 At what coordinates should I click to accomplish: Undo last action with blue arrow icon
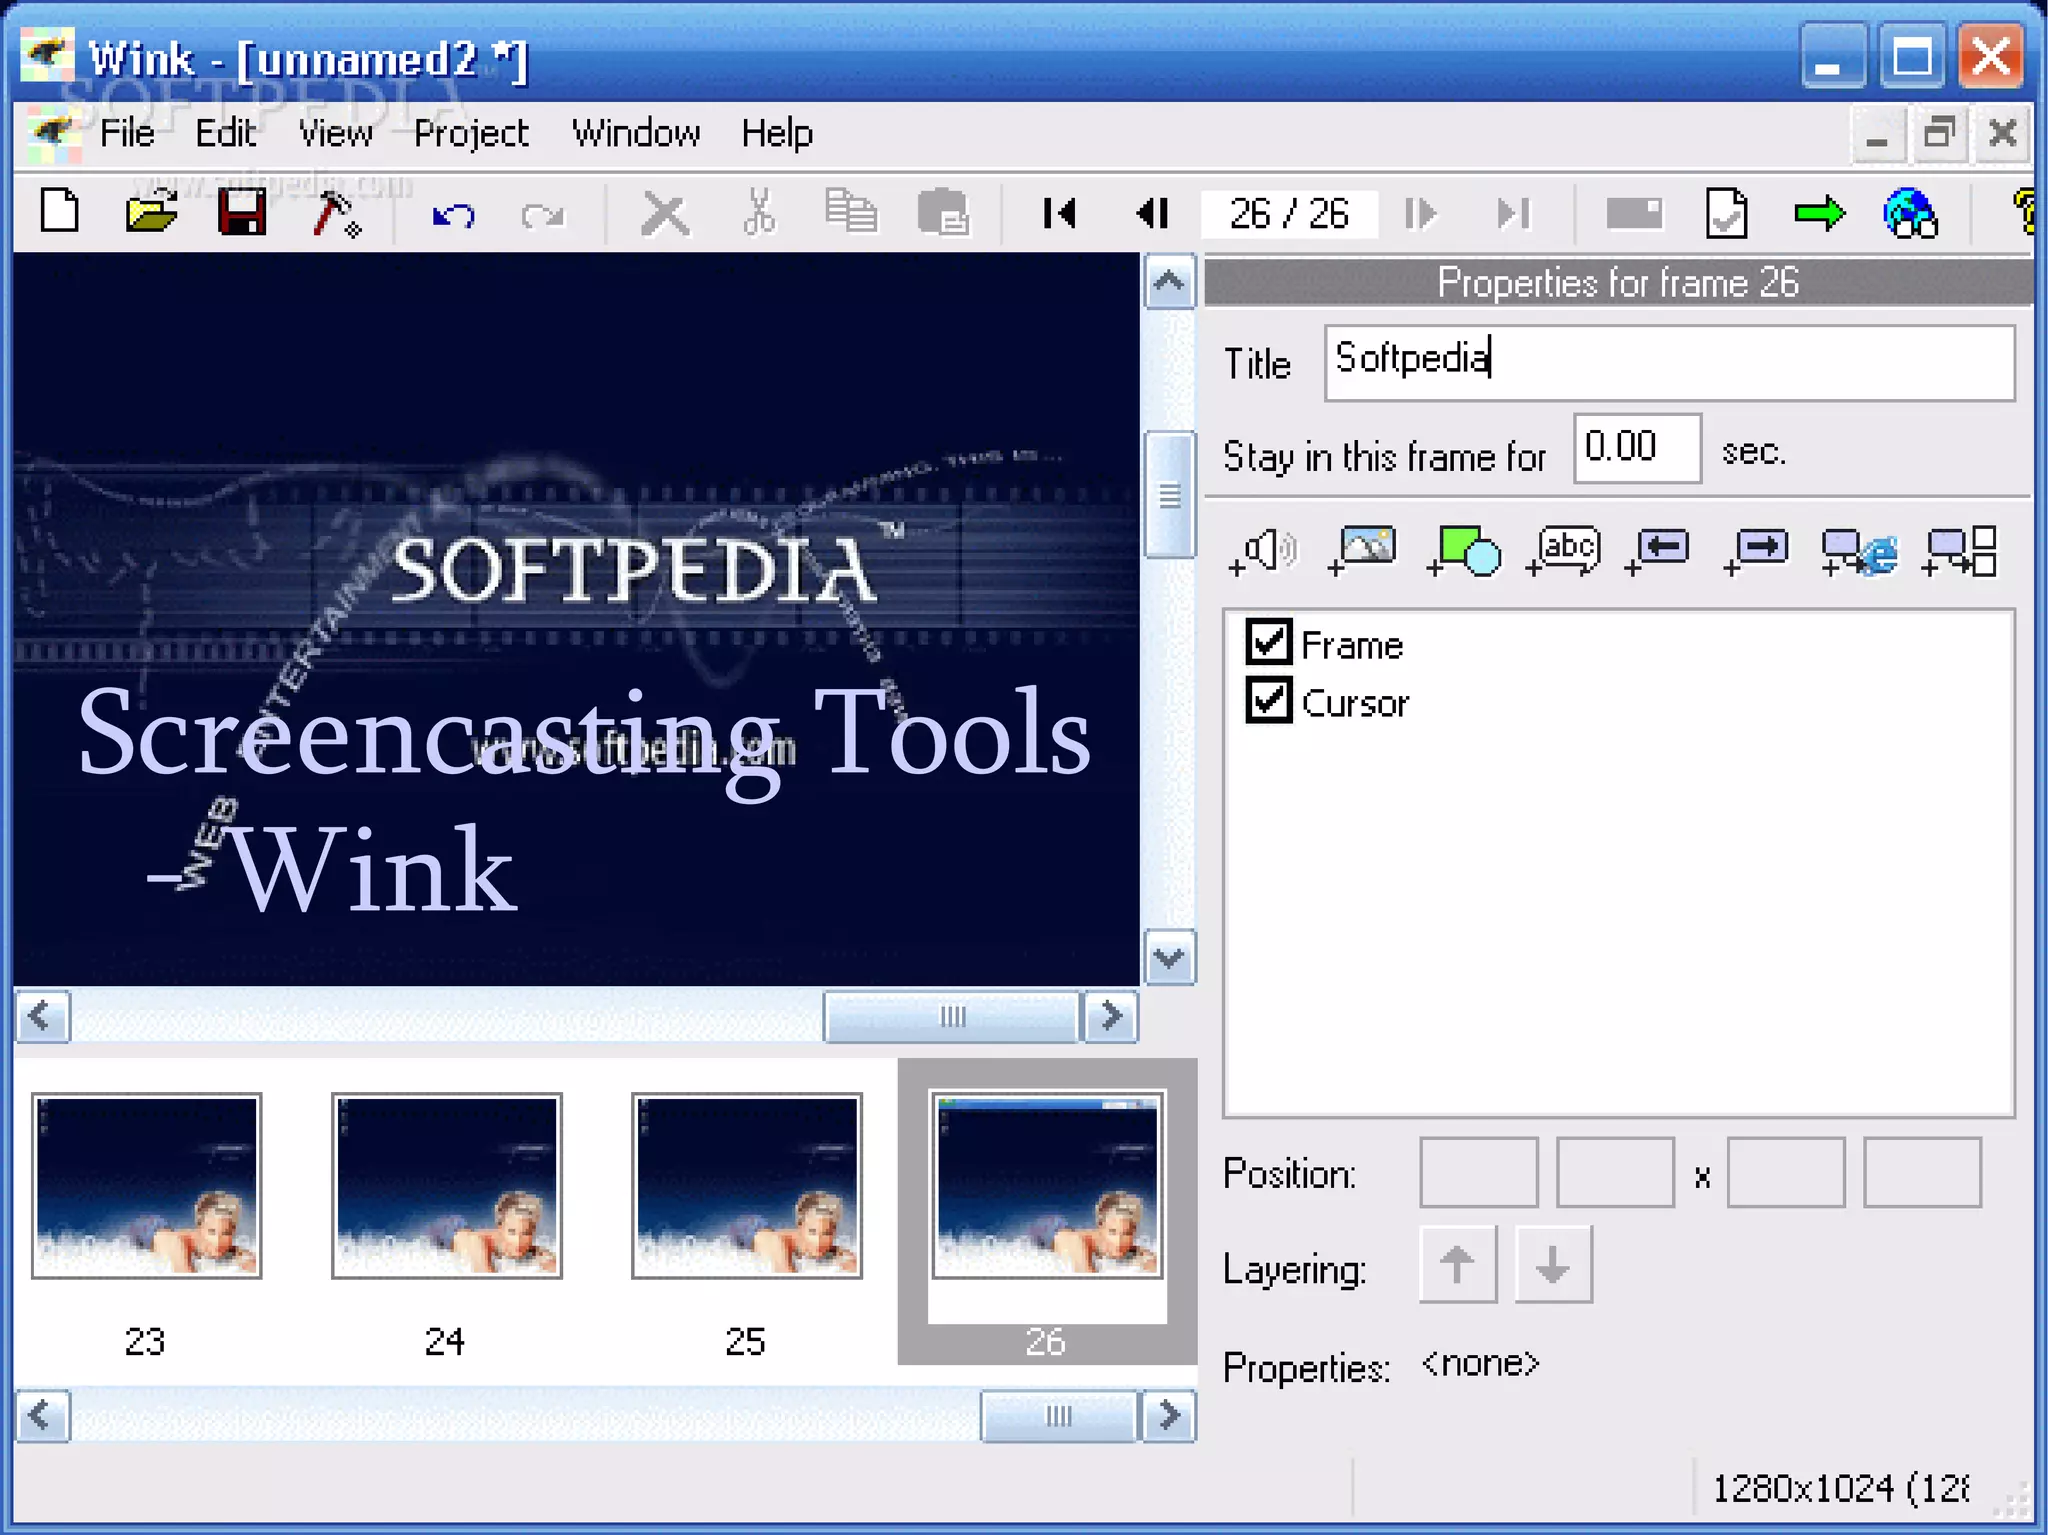(x=453, y=214)
